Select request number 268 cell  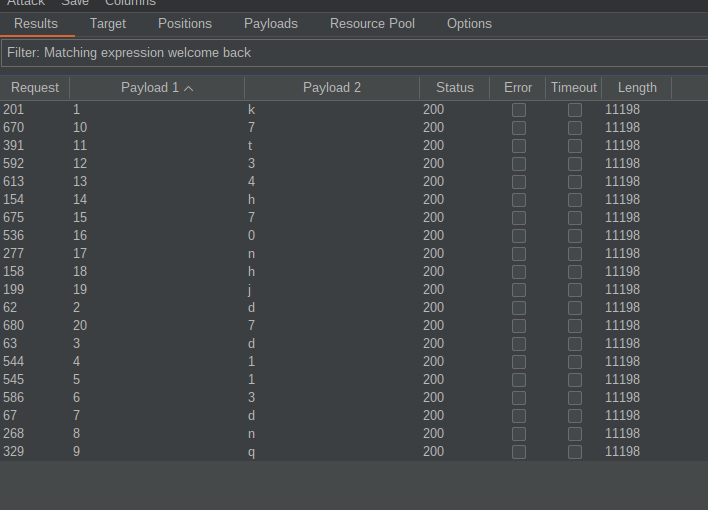pos(14,434)
